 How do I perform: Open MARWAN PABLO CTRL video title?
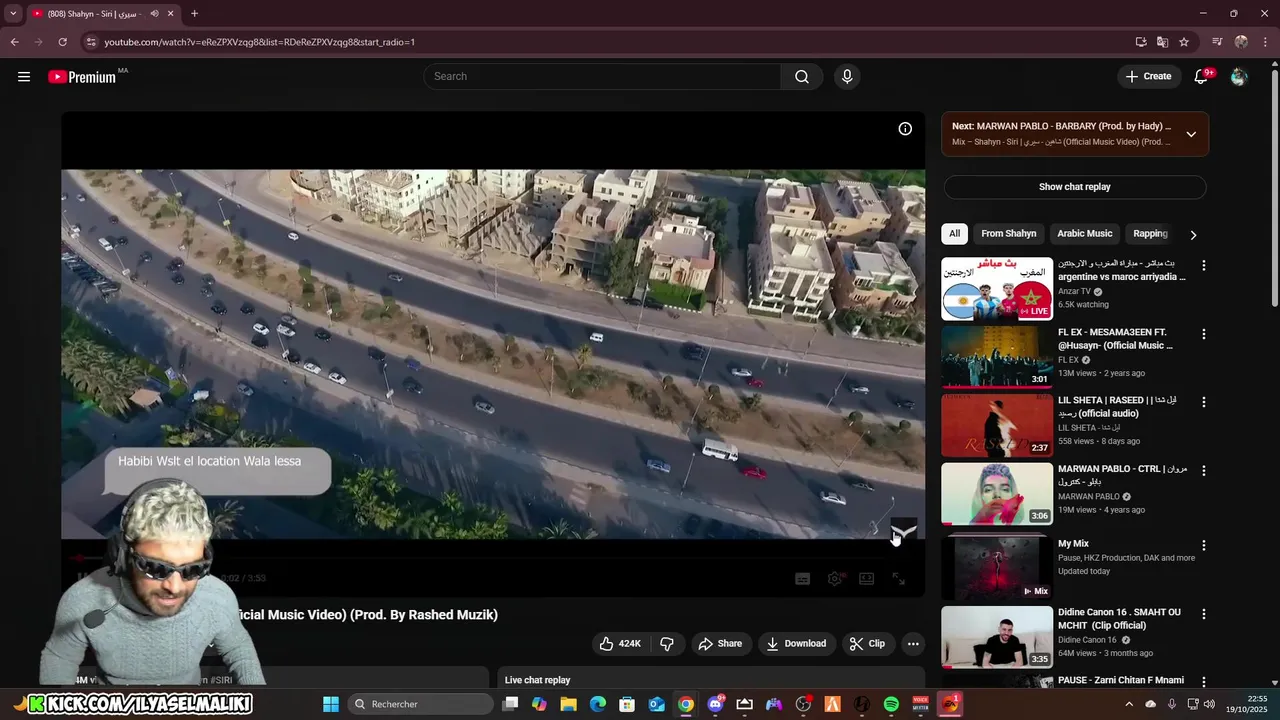point(1122,475)
